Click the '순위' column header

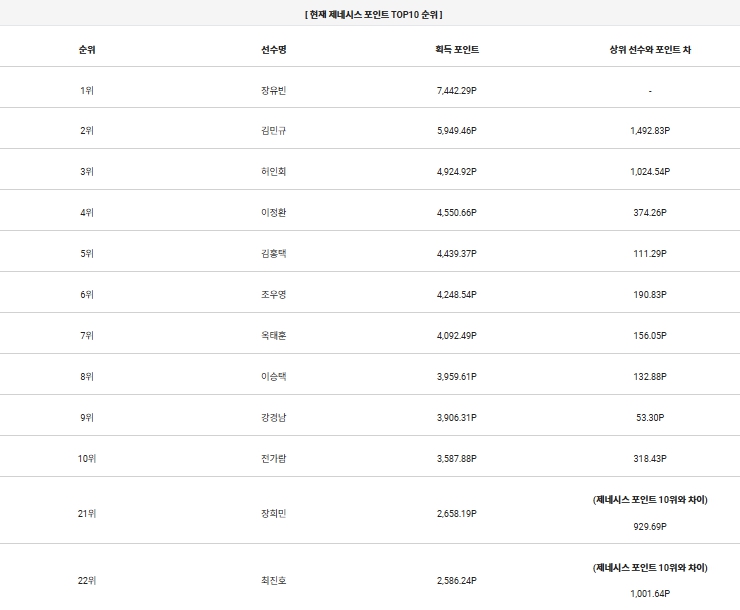[x=86, y=49]
